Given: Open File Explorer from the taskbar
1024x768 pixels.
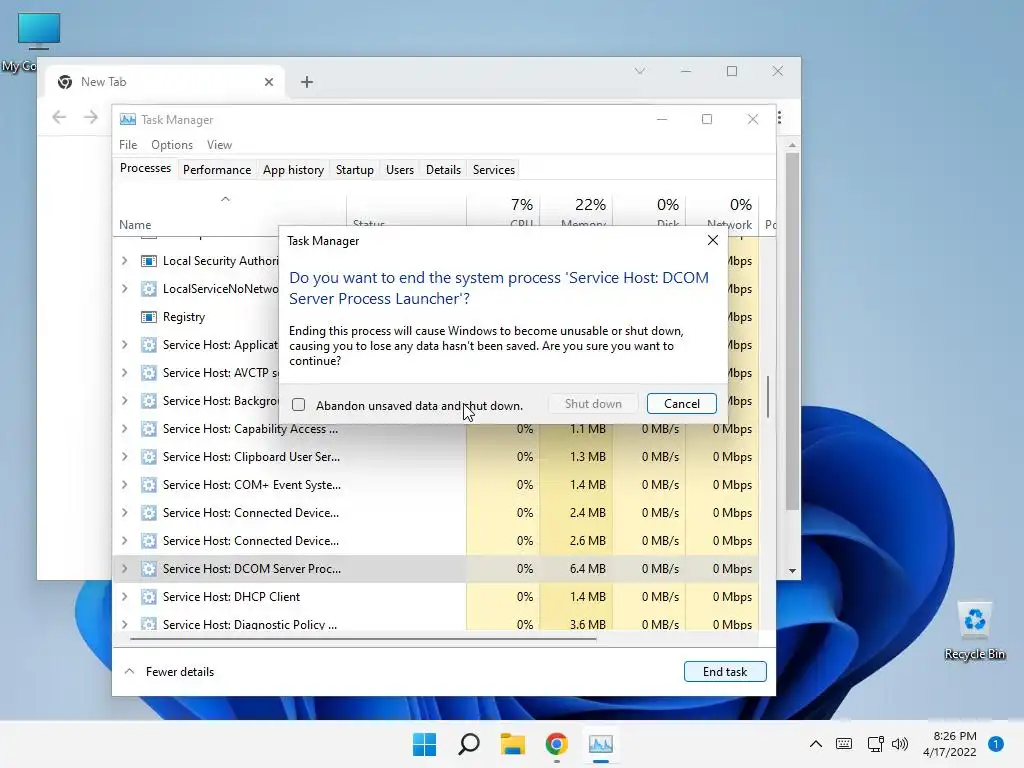Looking at the screenshot, I should [513, 744].
